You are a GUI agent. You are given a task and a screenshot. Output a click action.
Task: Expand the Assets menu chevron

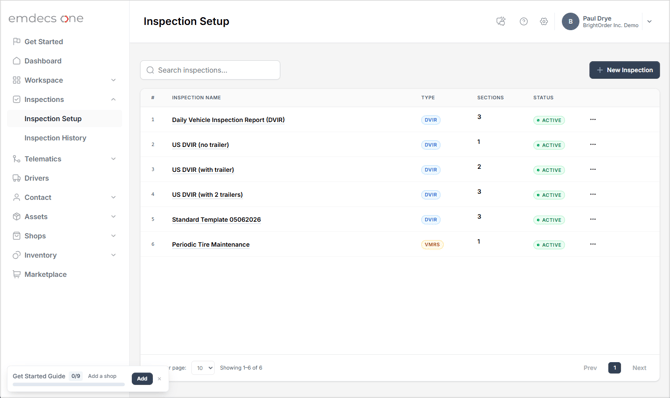(x=113, y=216)
